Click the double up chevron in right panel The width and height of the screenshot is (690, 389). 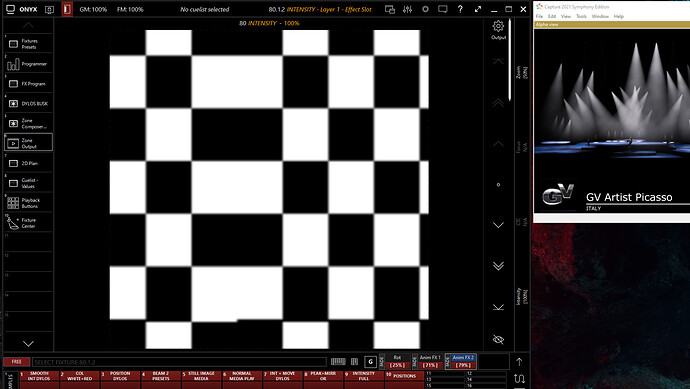pos(498,103)
